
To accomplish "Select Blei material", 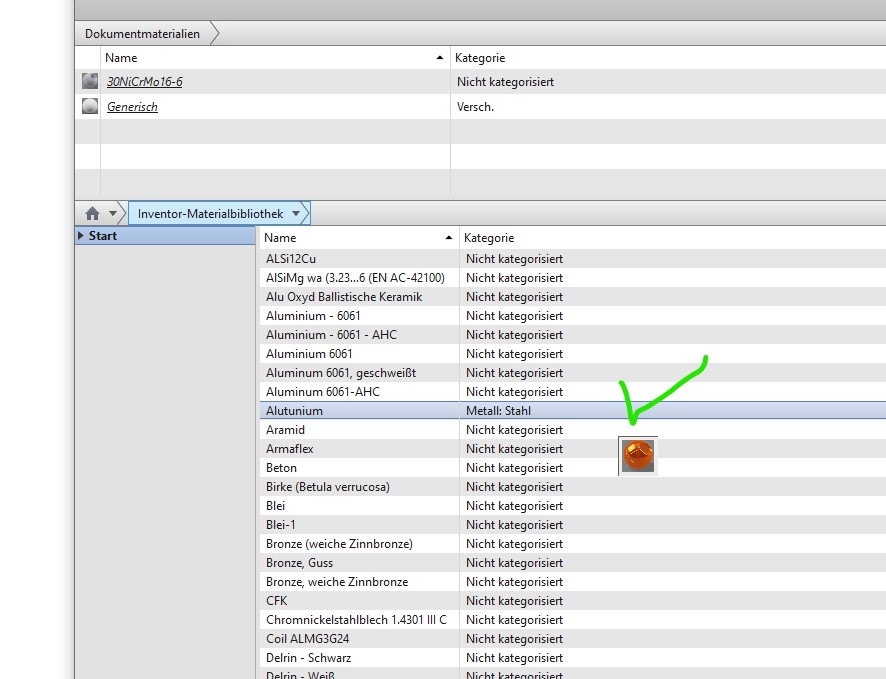I will coord(275,506).
